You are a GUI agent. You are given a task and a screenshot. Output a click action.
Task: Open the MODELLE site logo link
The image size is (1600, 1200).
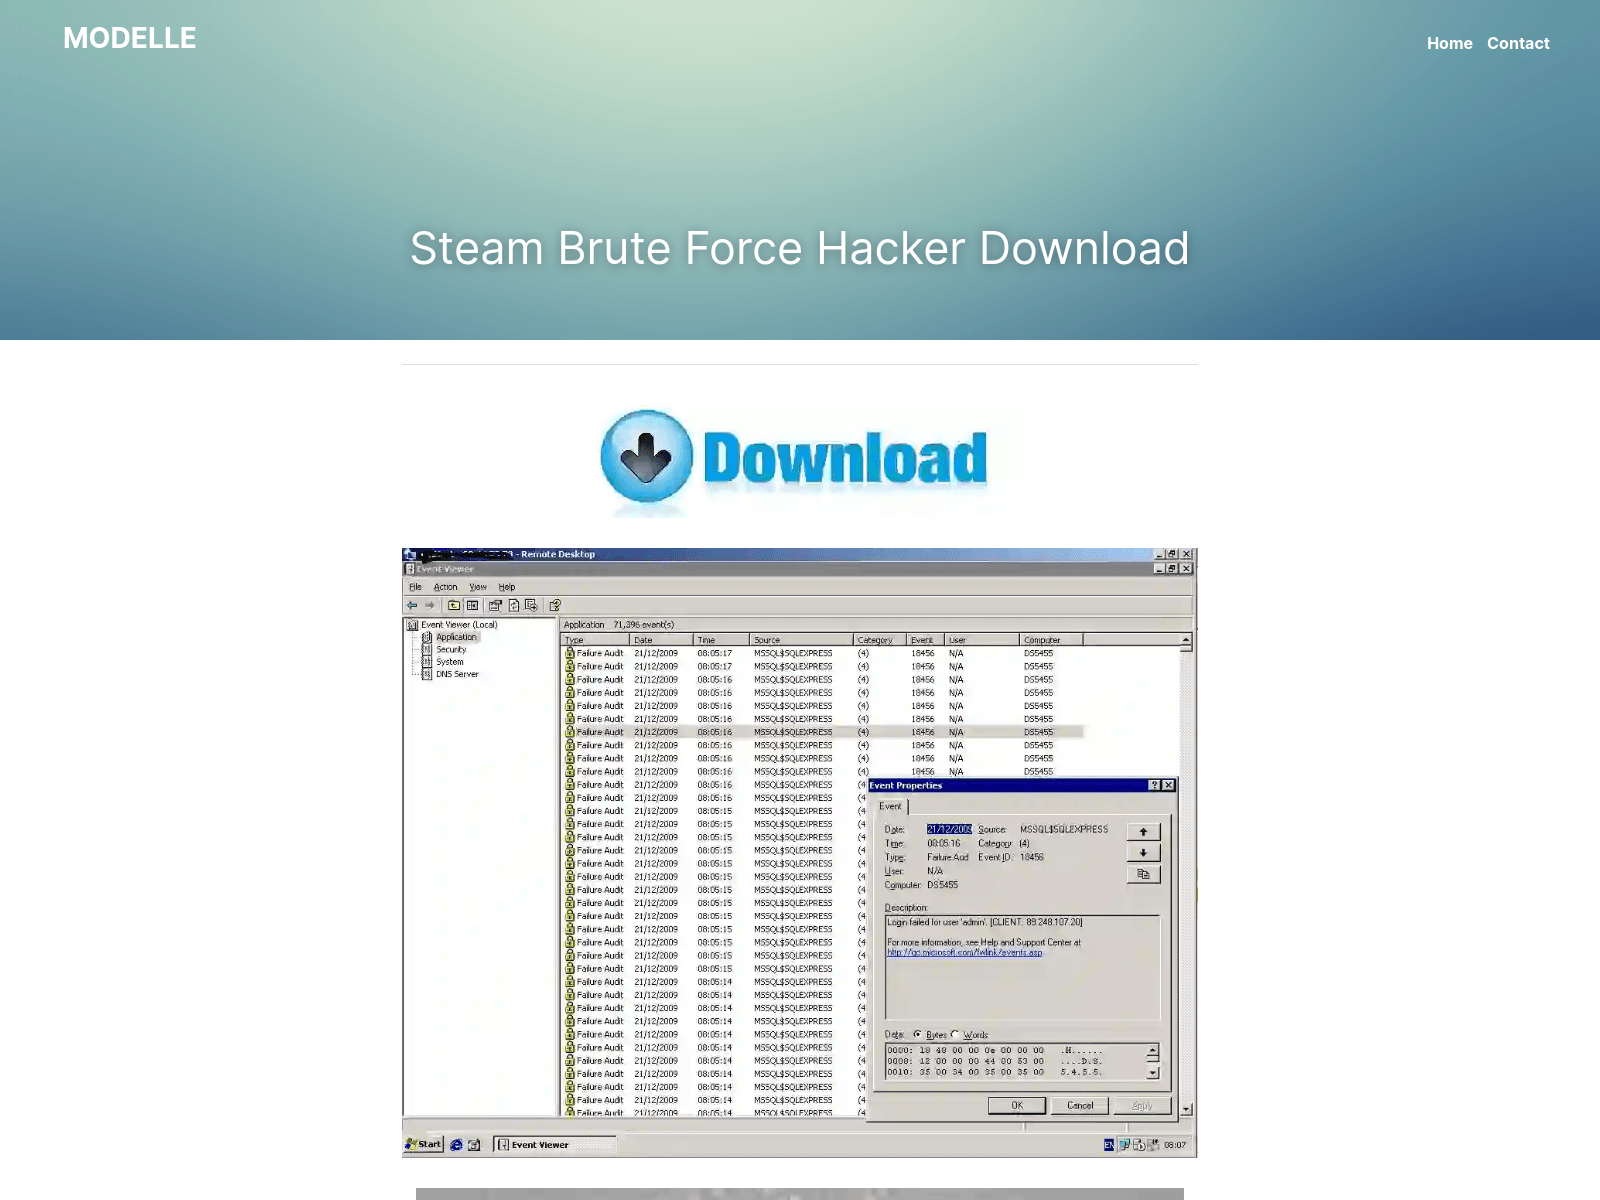(x=130, y=38)
